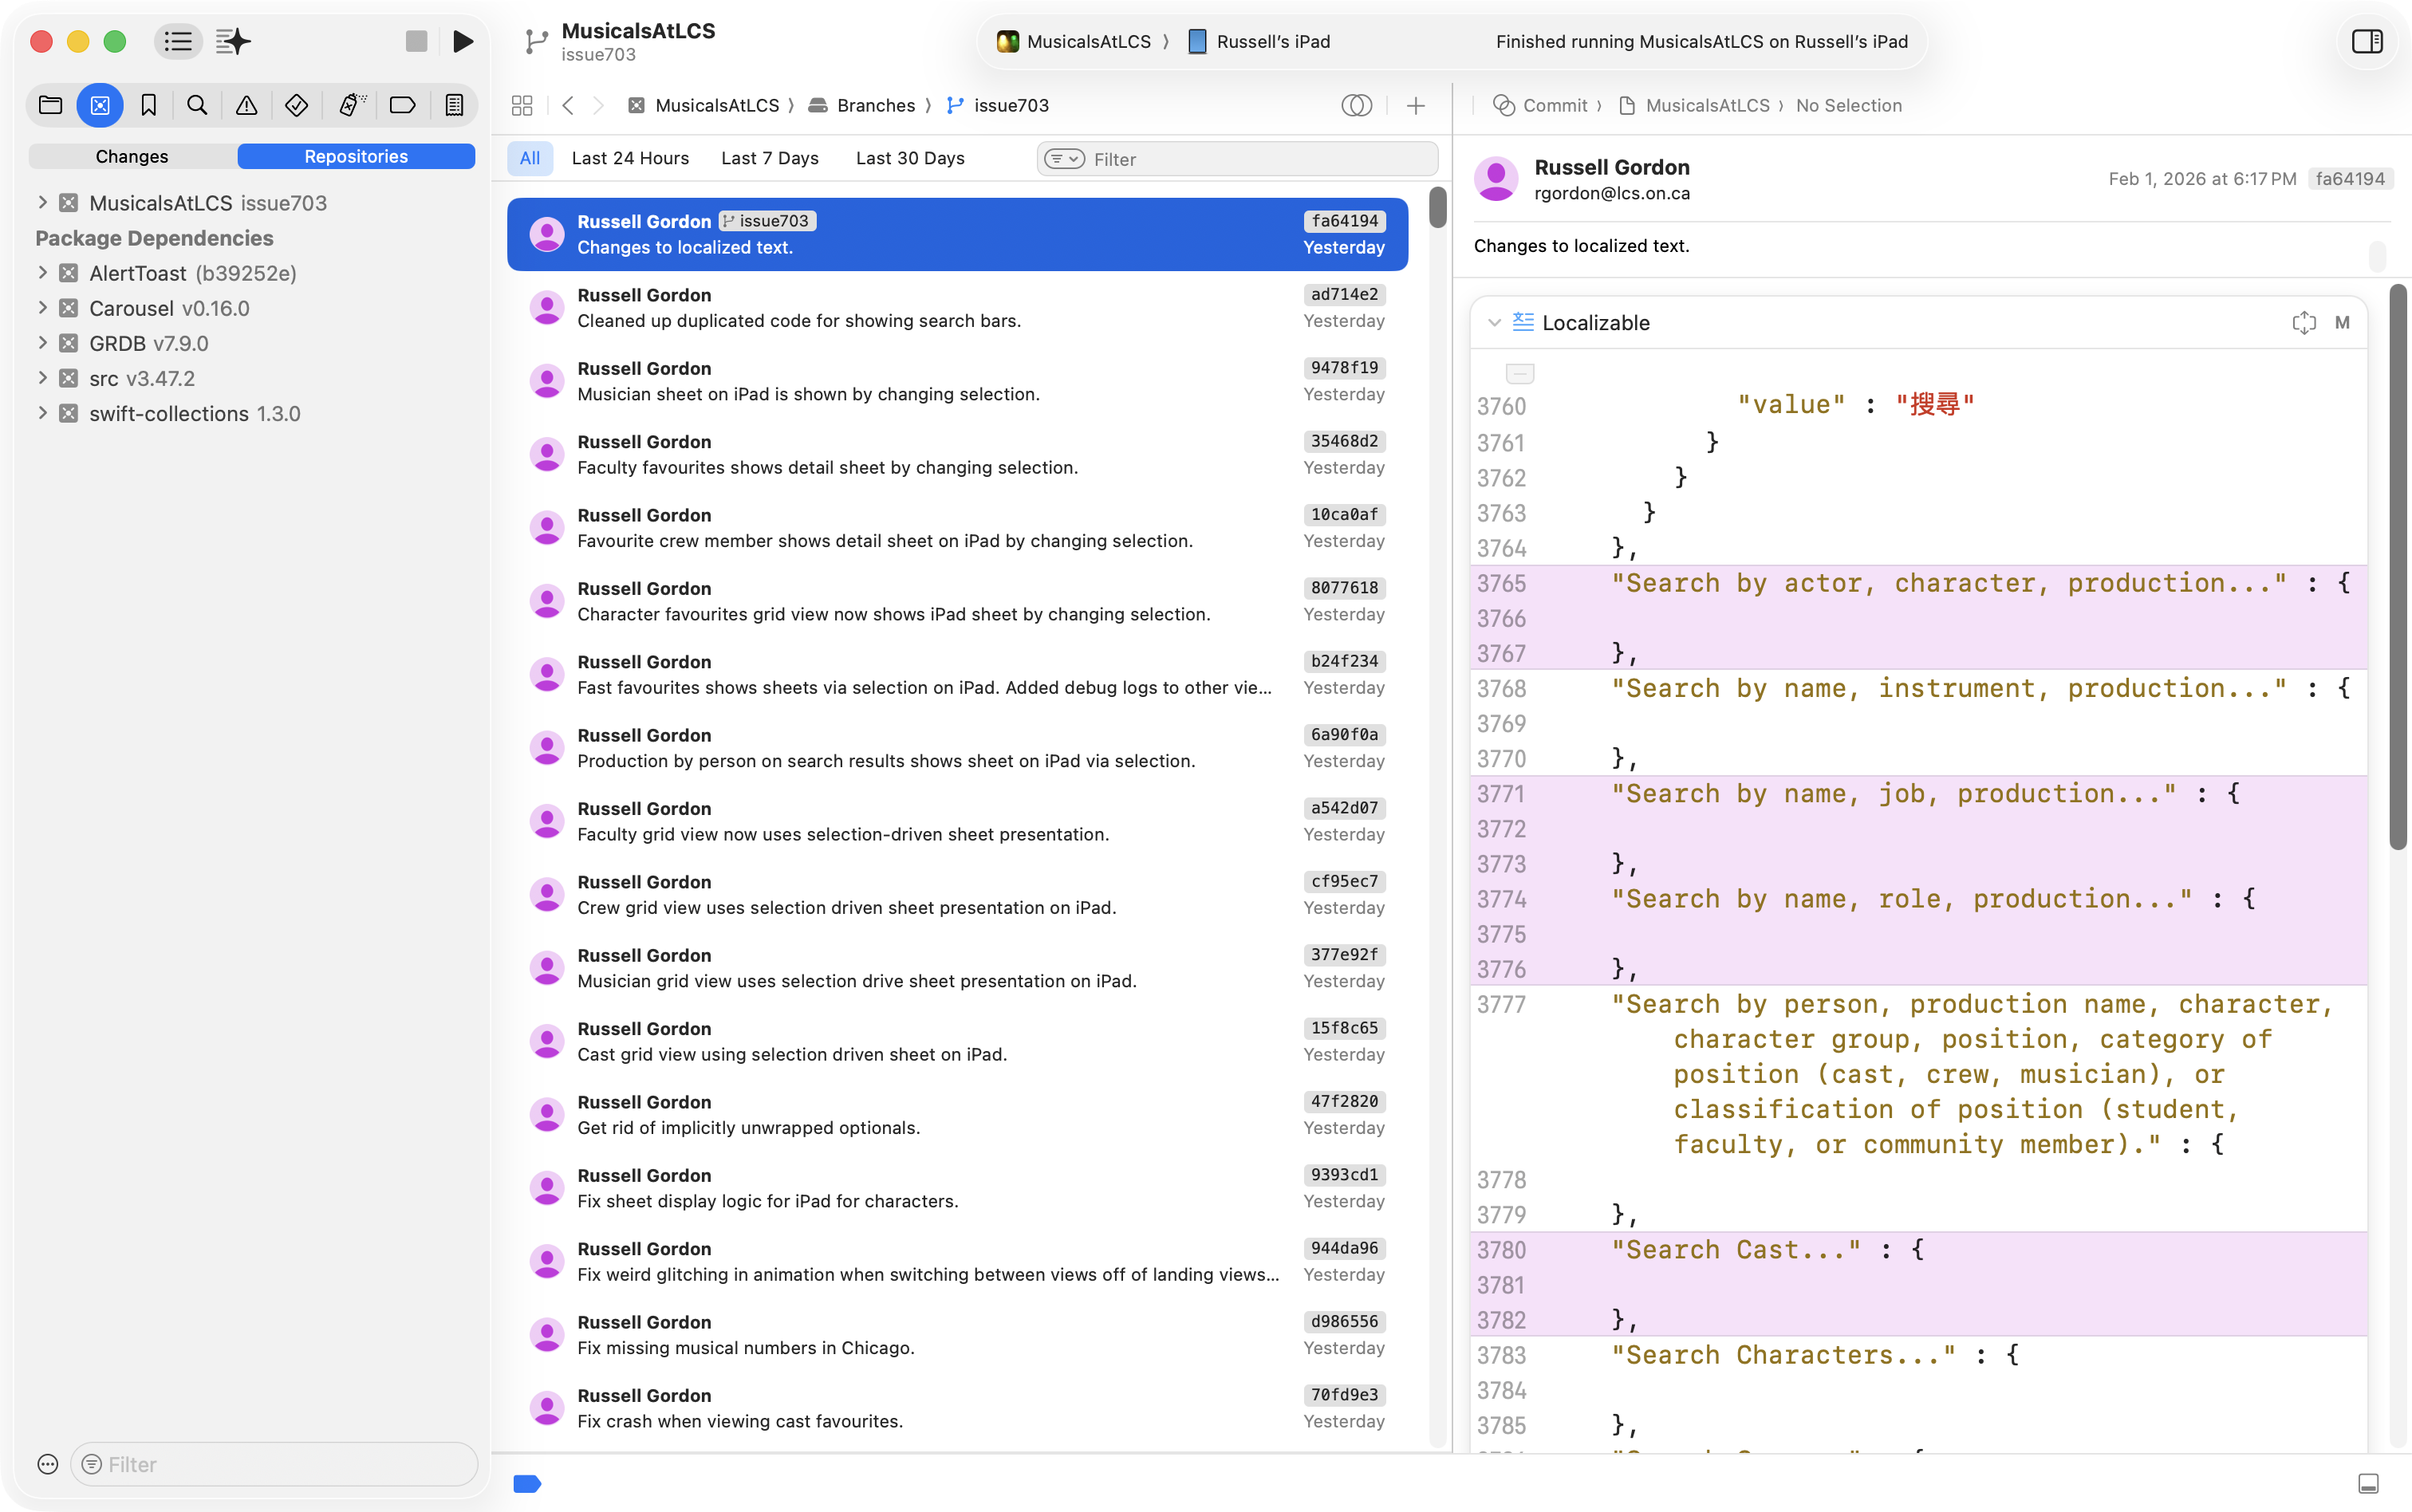The image size is (2412, 1512).
Task: Click the Run play button
Action: (x=463, y=41)
